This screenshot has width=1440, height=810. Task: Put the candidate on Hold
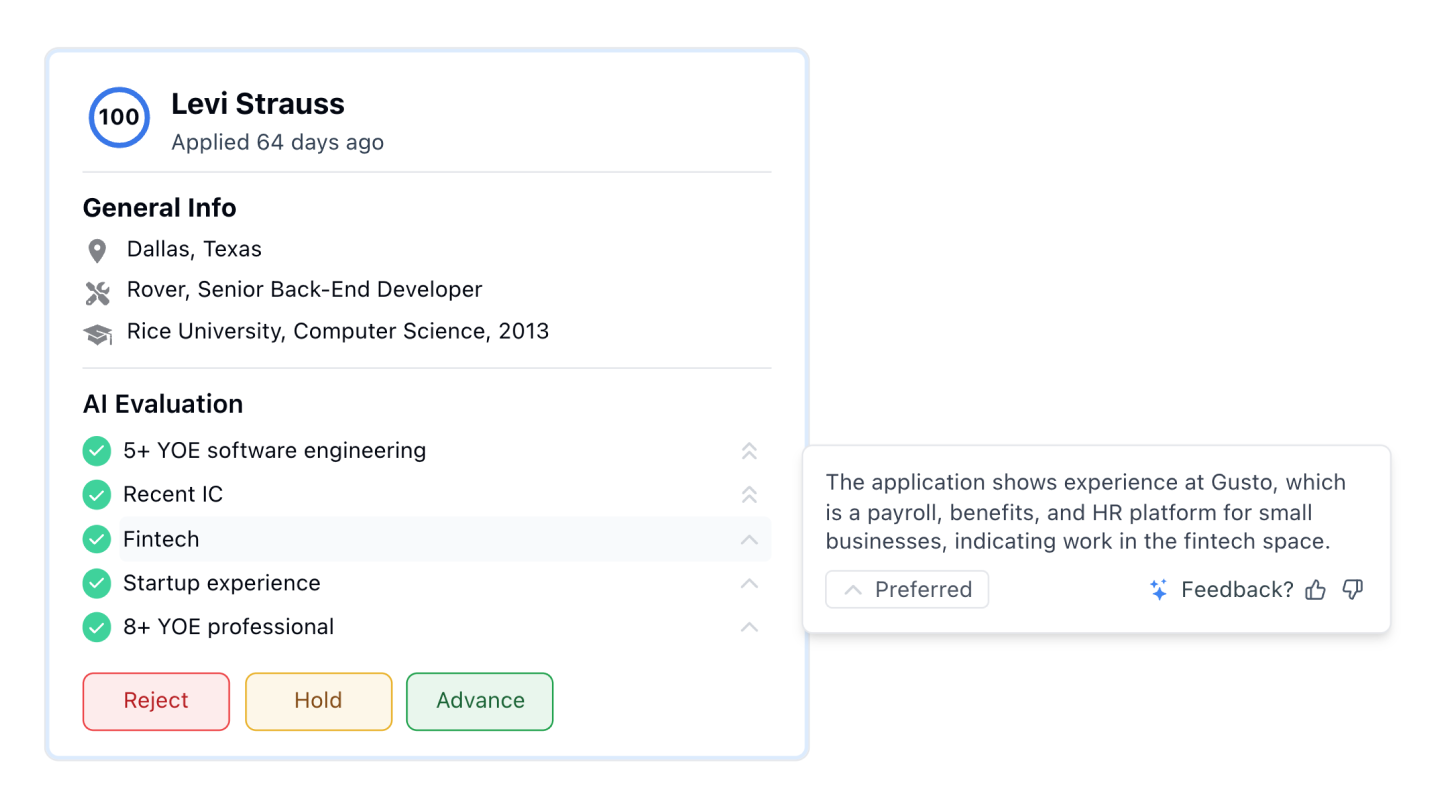318,701
